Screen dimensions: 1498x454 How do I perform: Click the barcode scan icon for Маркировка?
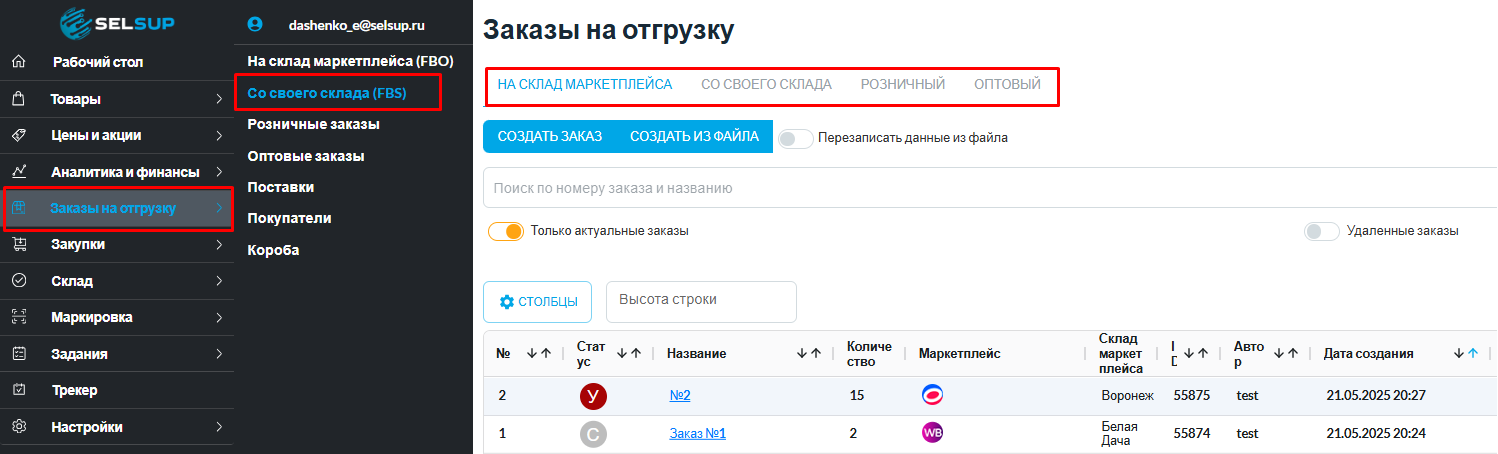pos(18,317)
